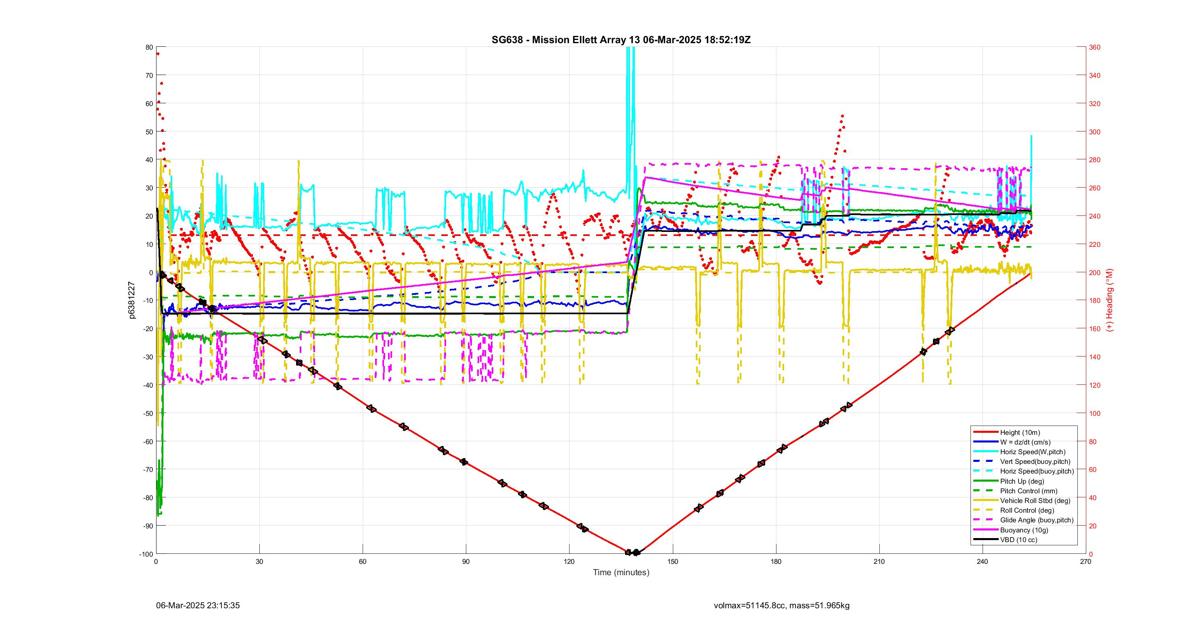This screenshot has width=1200, height=622.
Task: Select the 'VBD (10 cc)' legend entry
Action: pos(1005,540)
